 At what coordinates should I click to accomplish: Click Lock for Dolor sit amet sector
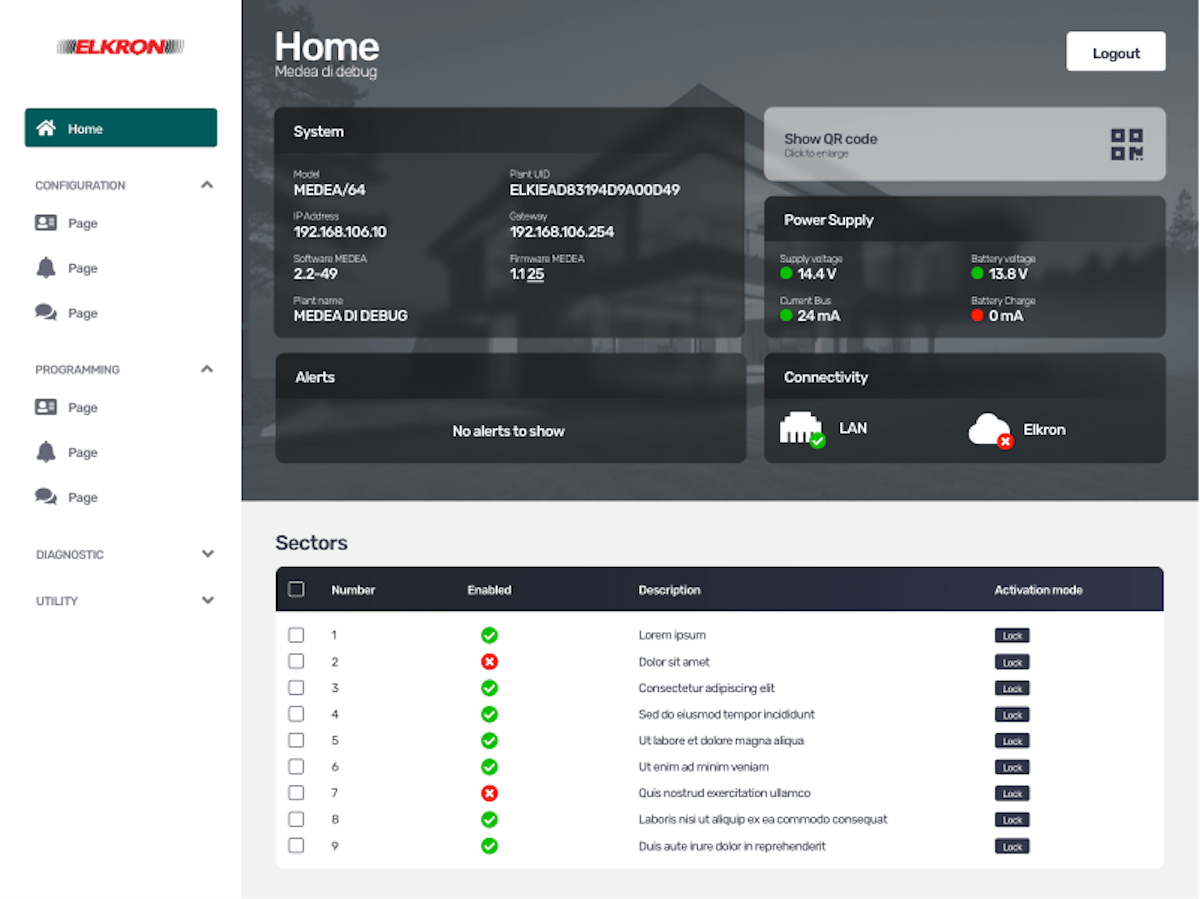point(1012,662)
